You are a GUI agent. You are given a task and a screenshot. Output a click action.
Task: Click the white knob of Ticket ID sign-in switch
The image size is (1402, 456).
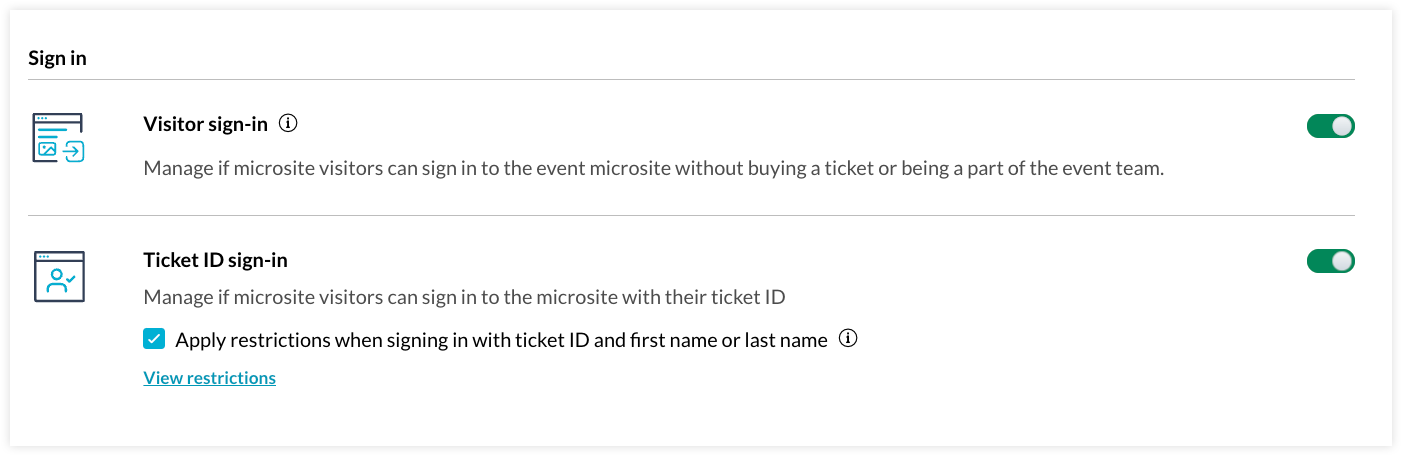[1342, 261]
